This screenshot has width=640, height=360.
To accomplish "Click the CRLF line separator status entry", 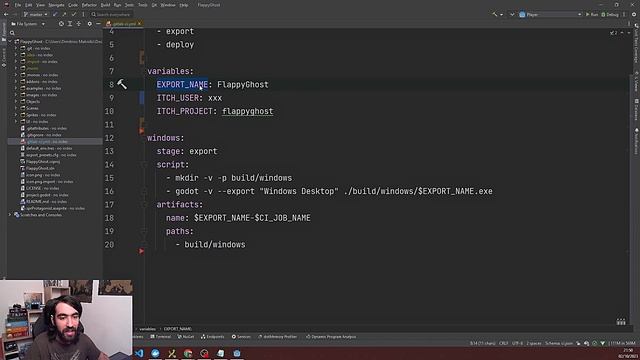I will (504, 343).
